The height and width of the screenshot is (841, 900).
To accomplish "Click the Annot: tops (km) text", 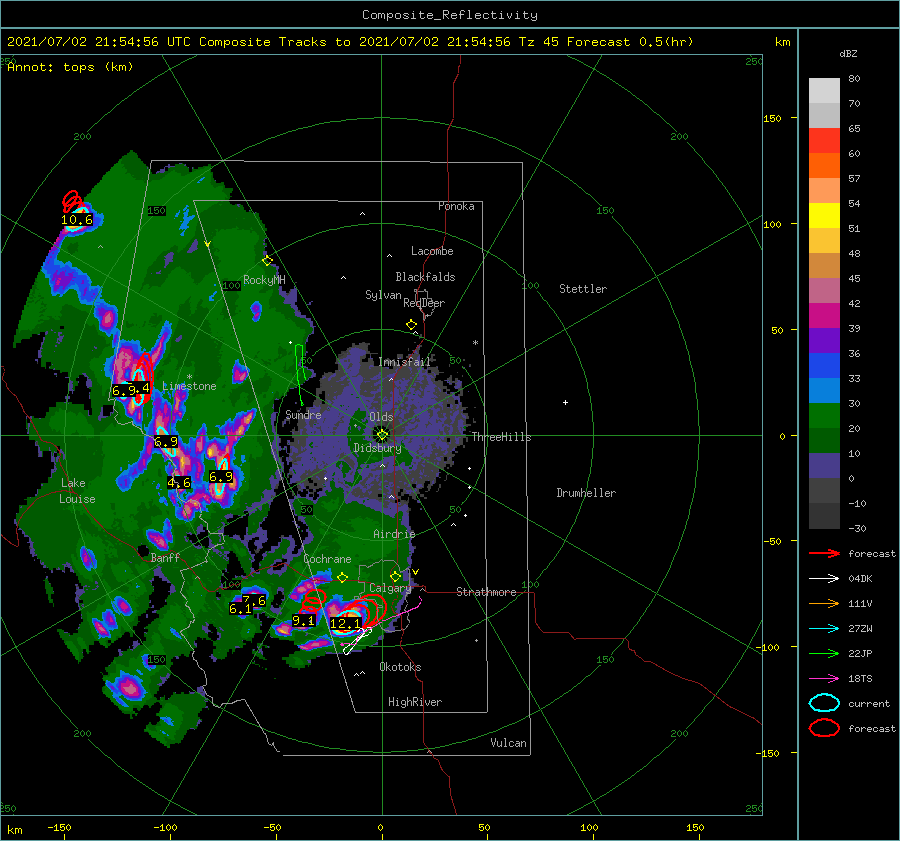I will coord(70,67).
